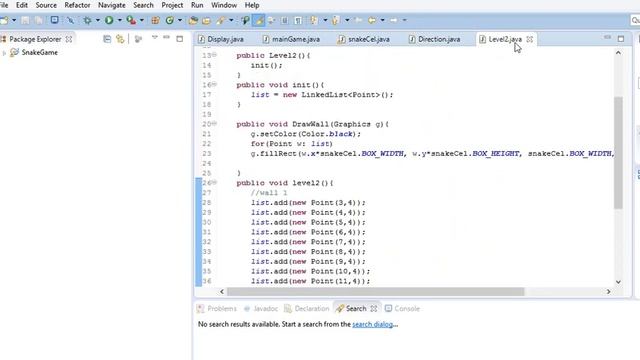Click the Previous Annotation icon
The height and width of the screenshot is (360, 640).
point(336,20)
